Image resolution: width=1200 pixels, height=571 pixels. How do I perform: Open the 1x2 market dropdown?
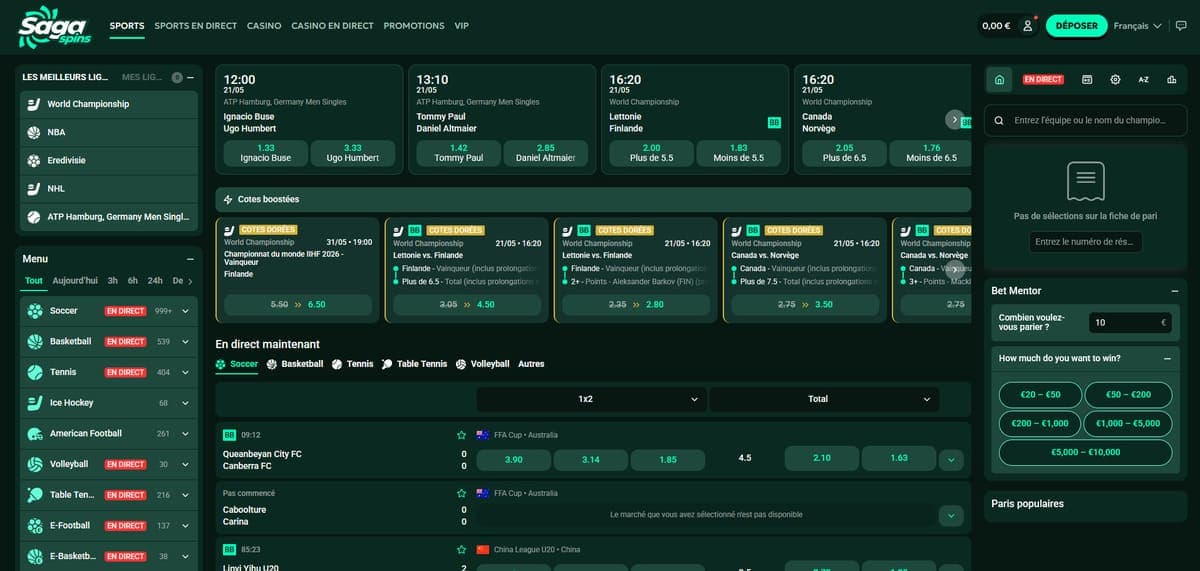(x=592, y=399)
